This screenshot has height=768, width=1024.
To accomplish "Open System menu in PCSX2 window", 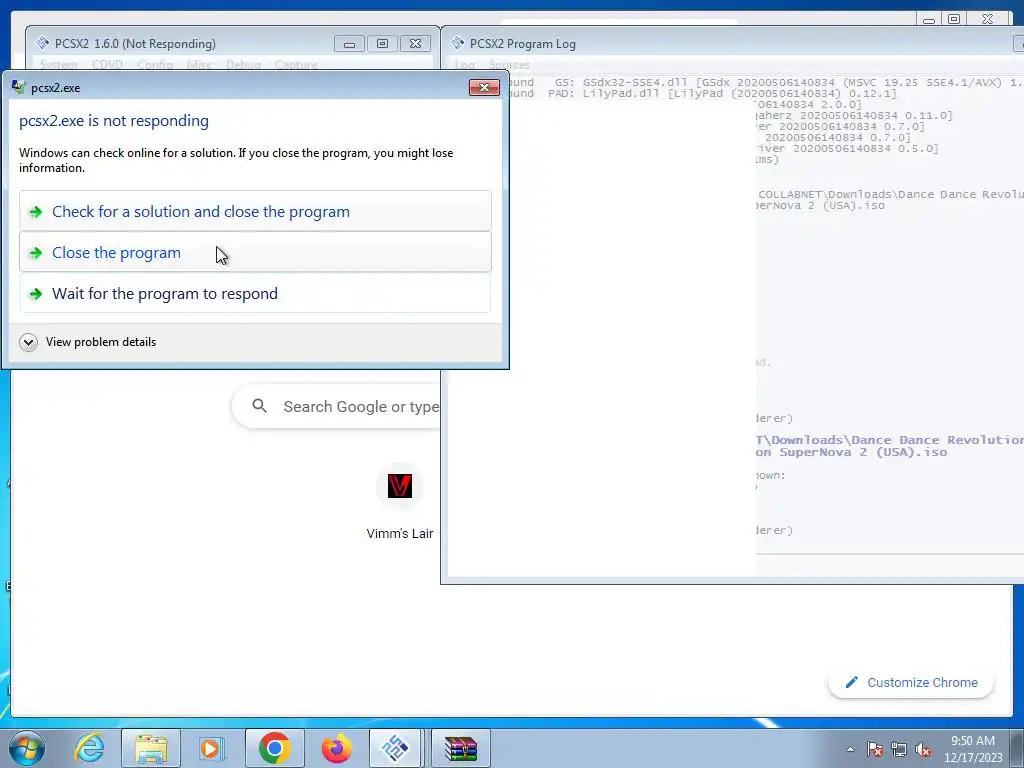I will pos(59,65).
